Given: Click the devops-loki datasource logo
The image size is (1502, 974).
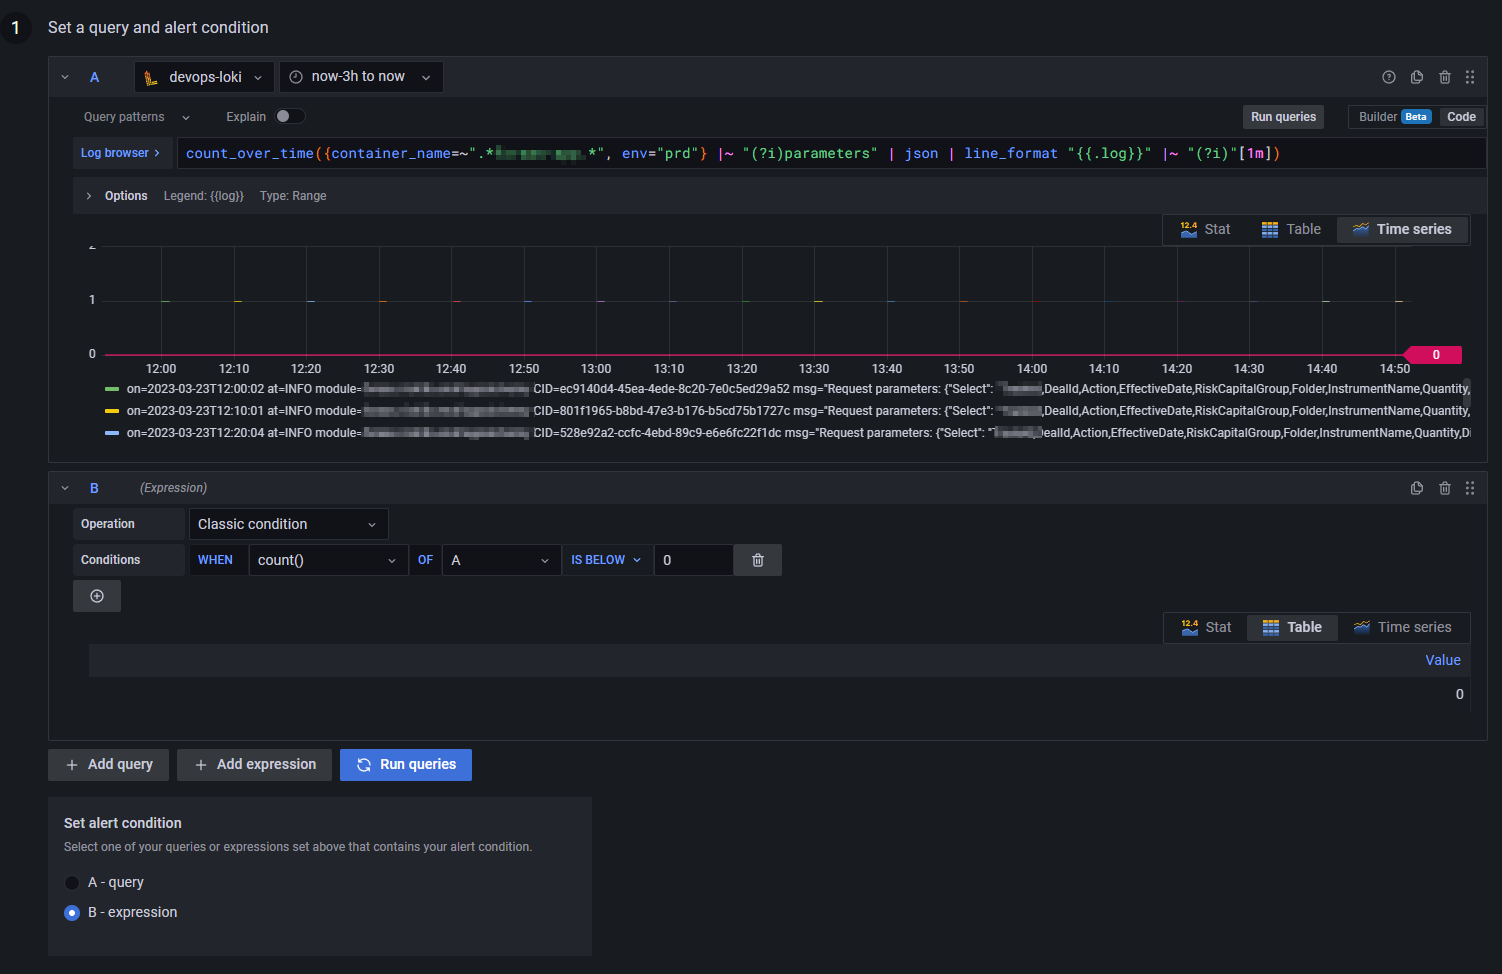Looking at the screenshot, I should coord(151,77).
